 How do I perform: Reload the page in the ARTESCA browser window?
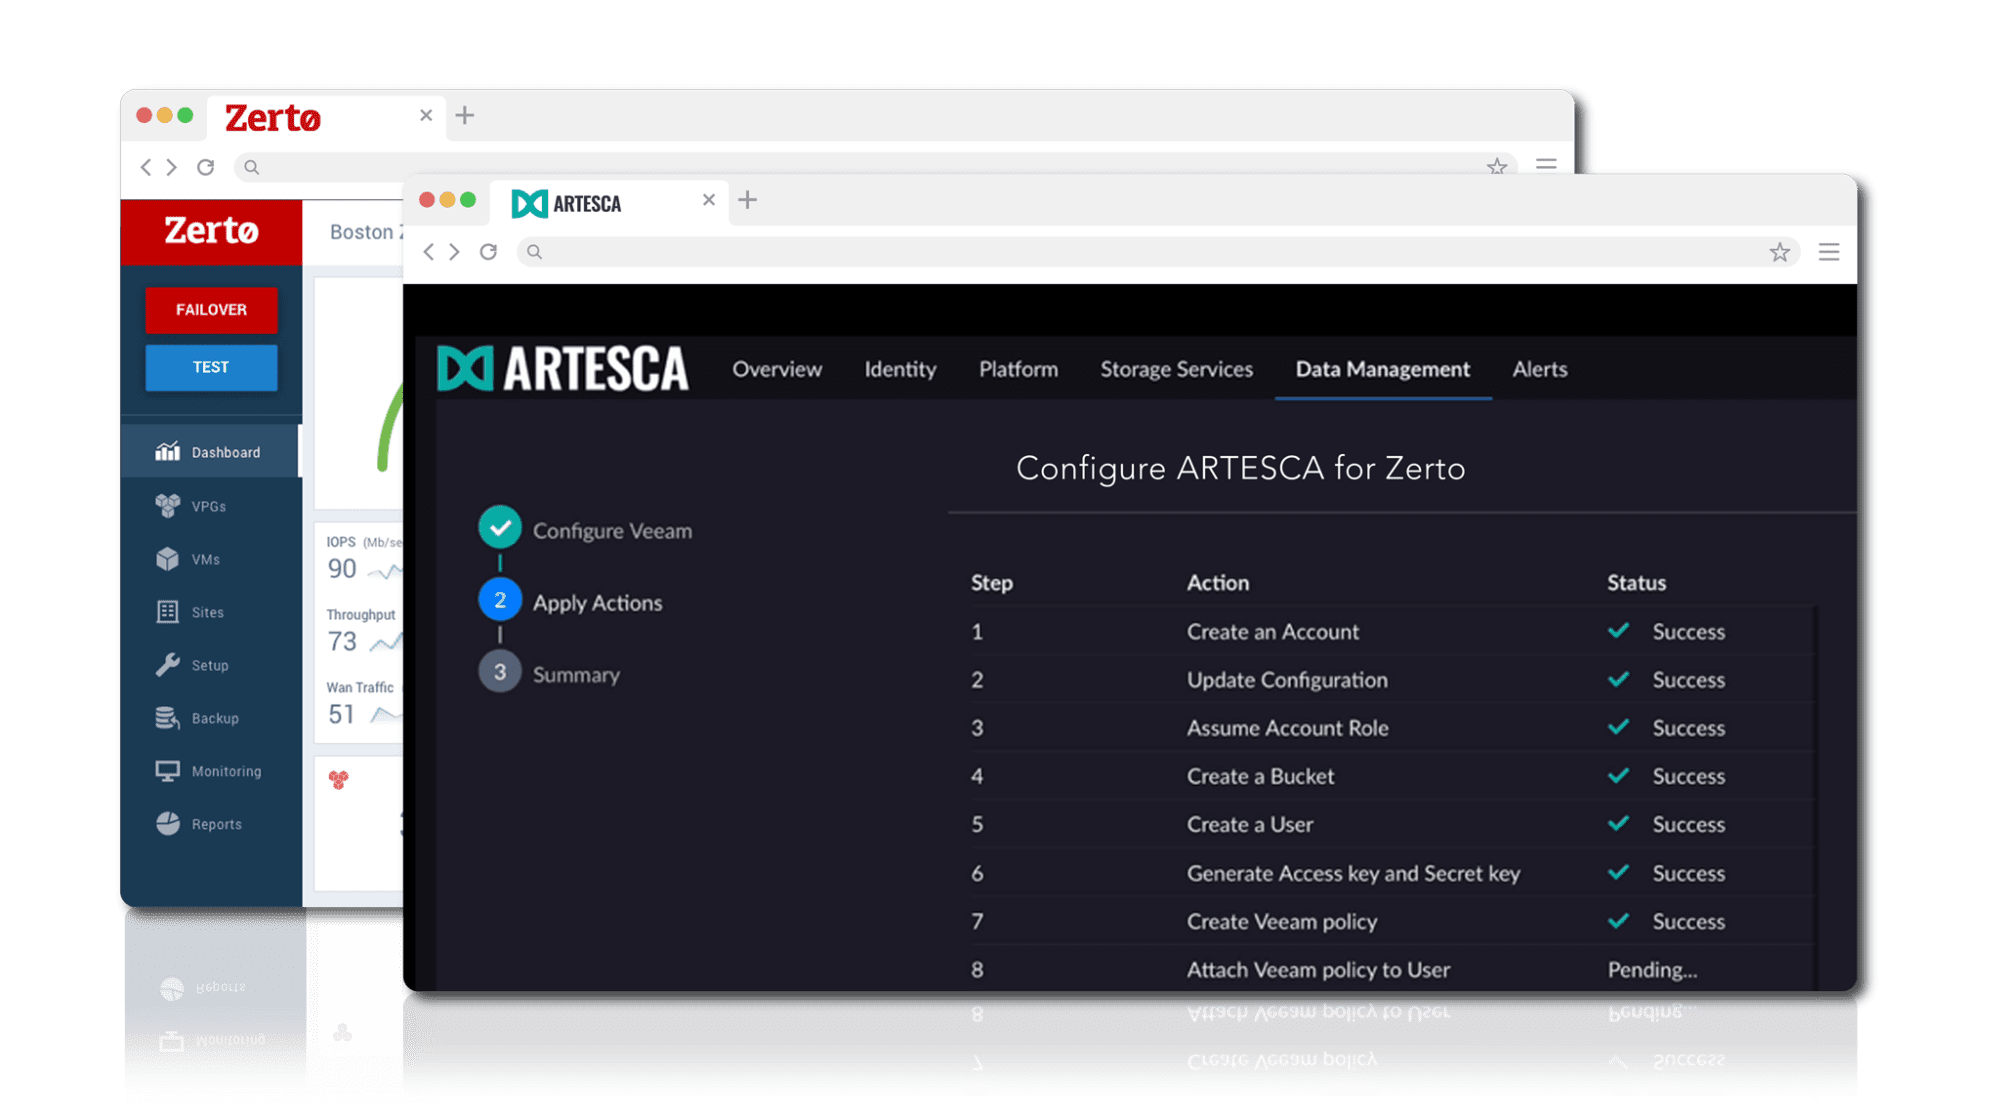[488, 252]
